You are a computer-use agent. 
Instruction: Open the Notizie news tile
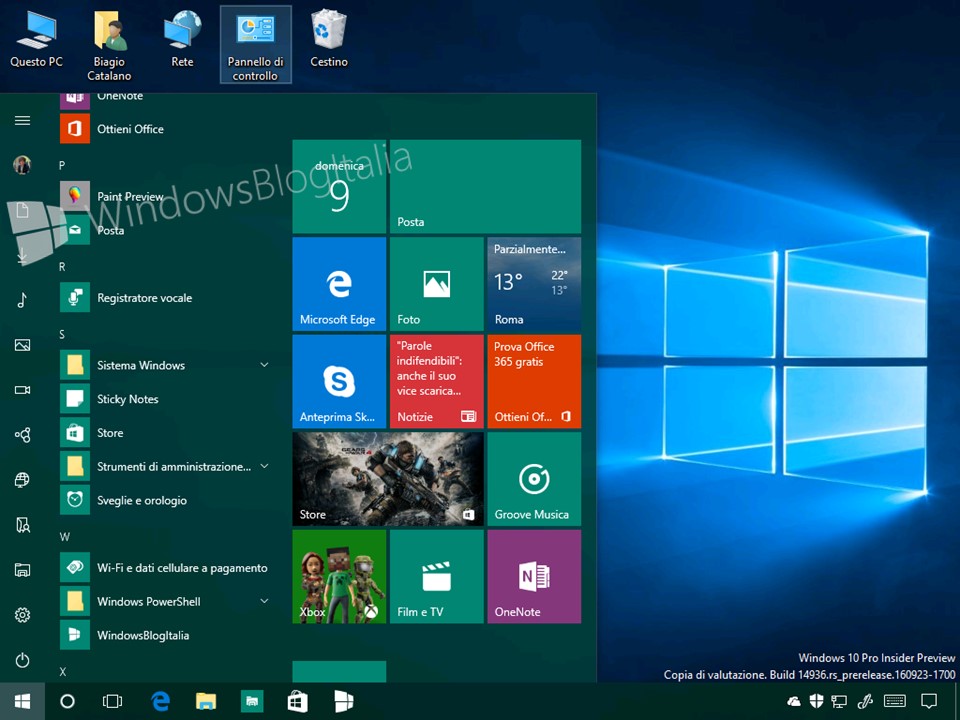pyautogui.click(x=437, y=381)
